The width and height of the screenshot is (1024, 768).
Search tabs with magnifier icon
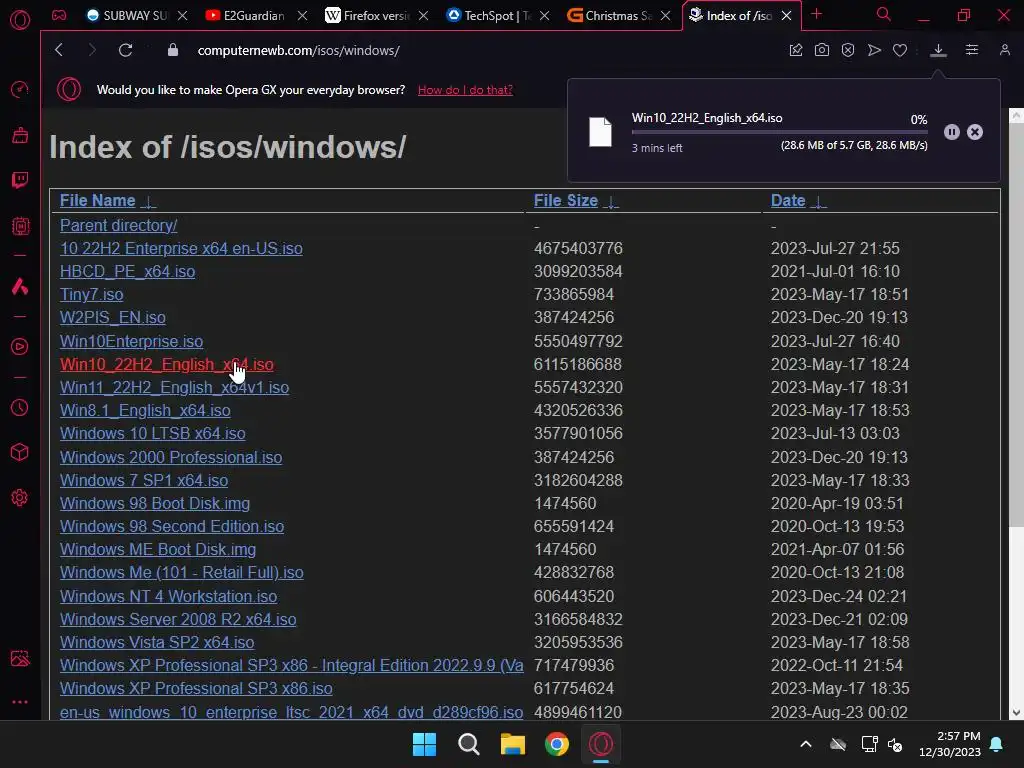pyautogui.click(x=884, y=14)
